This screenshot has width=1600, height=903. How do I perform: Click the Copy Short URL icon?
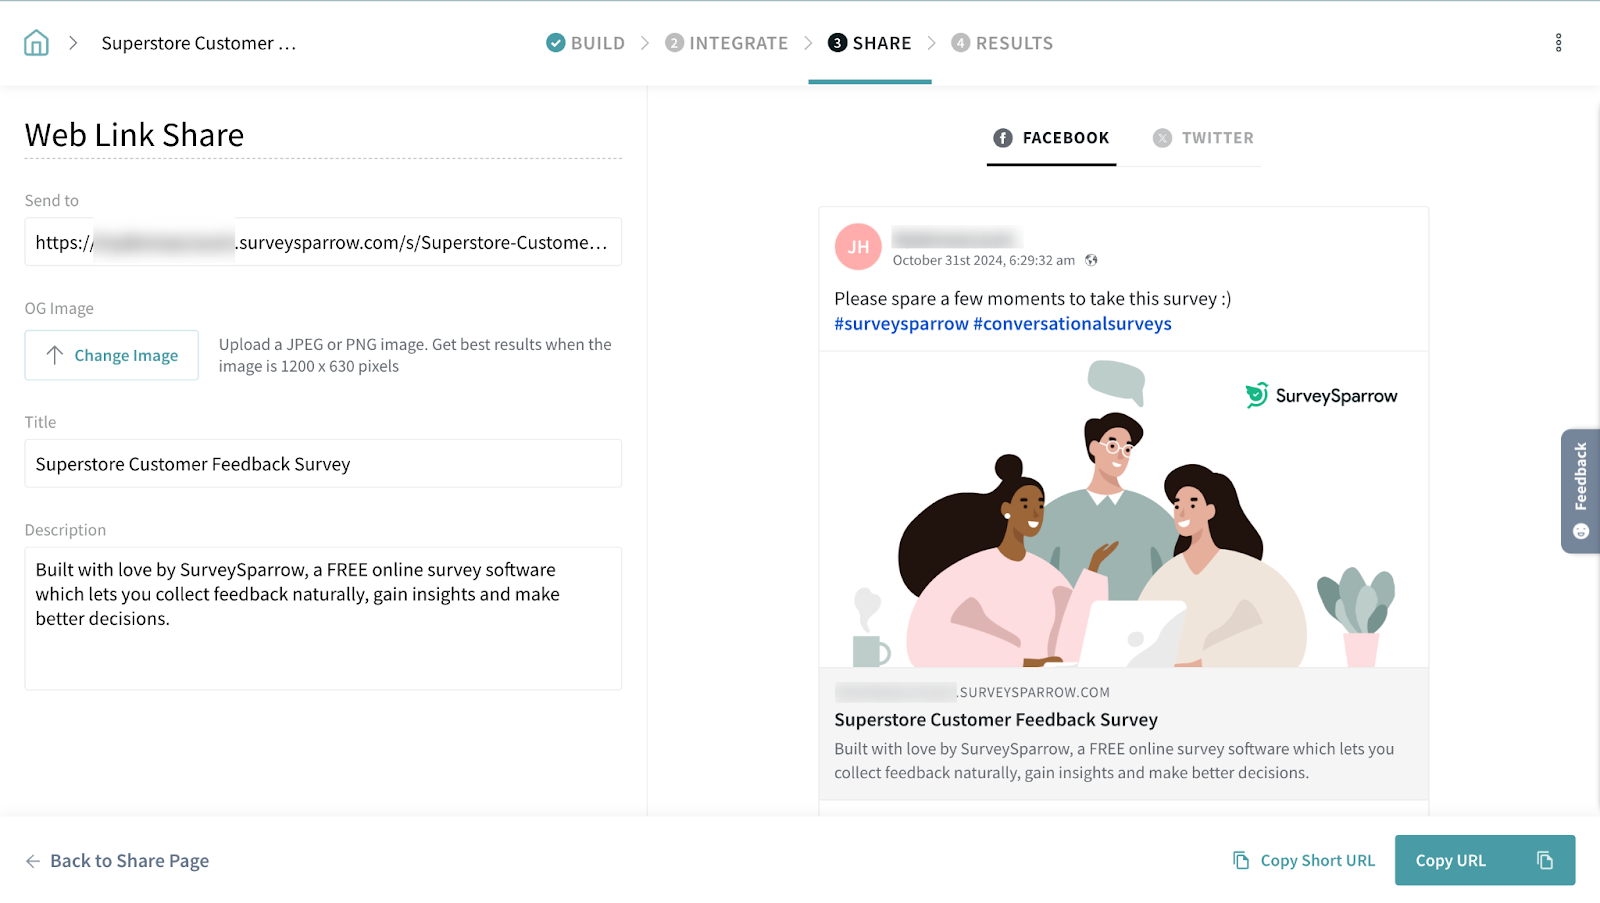click(x=1241, y=860)
